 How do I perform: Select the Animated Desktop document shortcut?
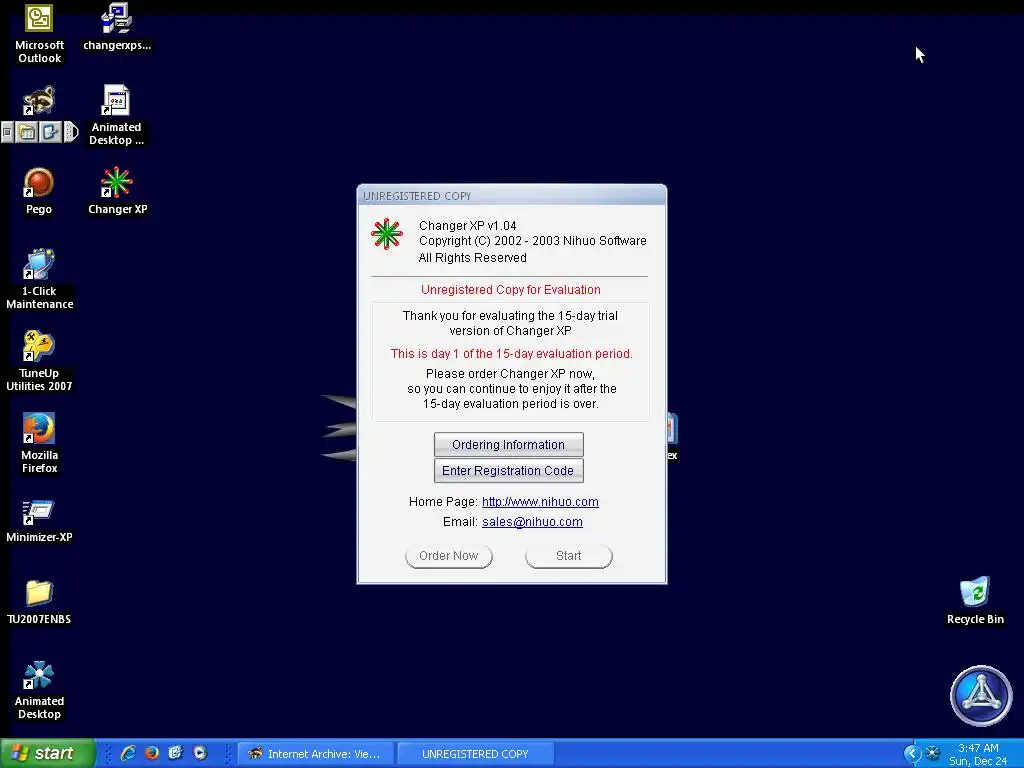tap(116, 115)
